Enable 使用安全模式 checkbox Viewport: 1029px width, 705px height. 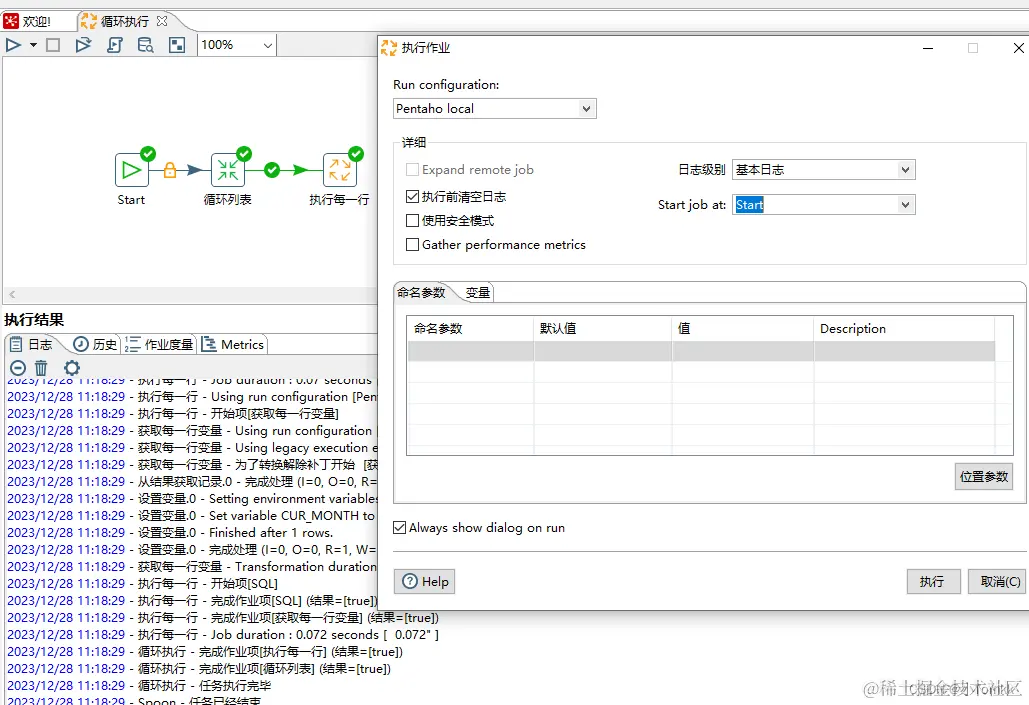pos(413,221)
